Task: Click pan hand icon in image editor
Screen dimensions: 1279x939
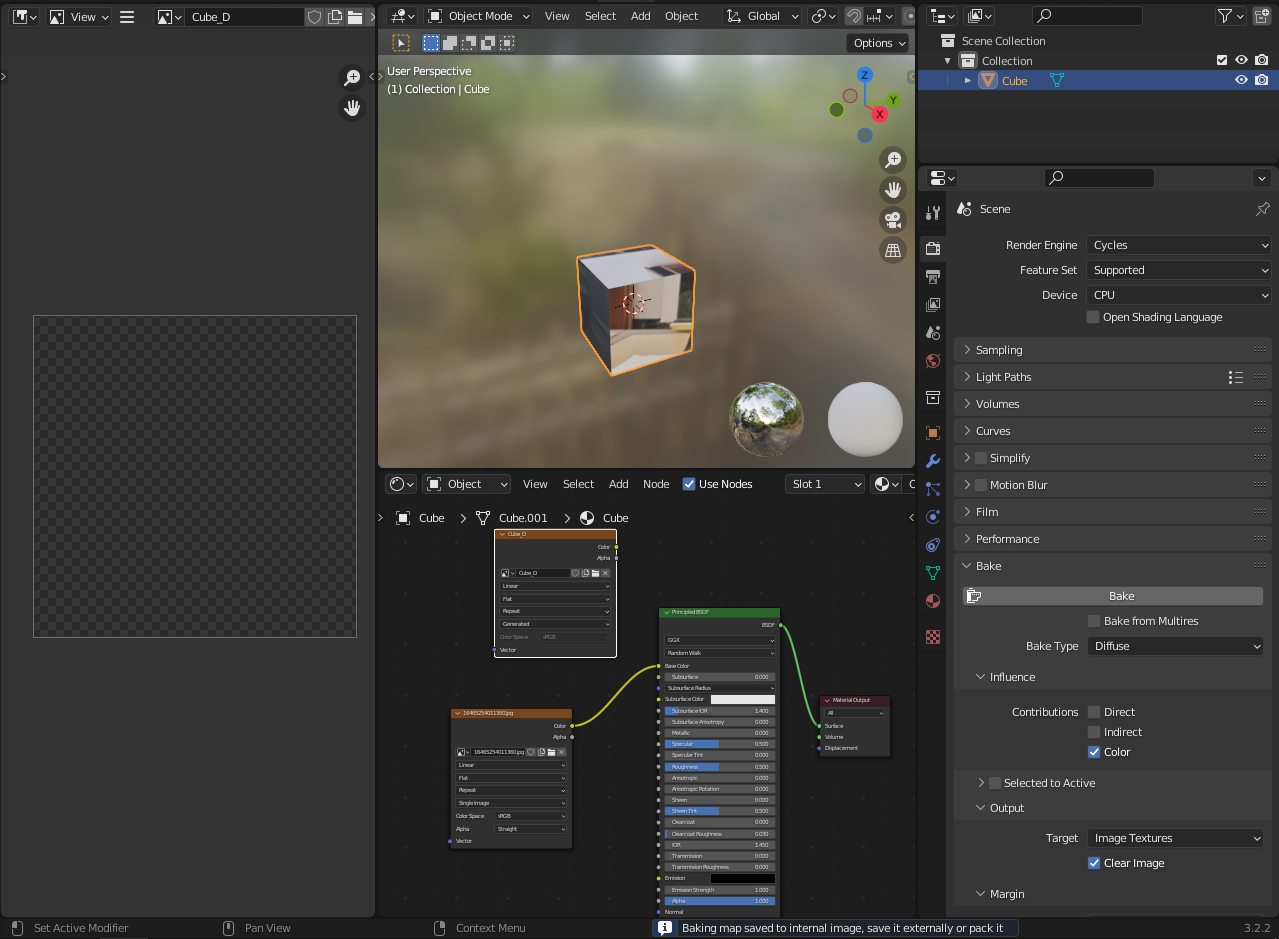Action: coord(352,108)
